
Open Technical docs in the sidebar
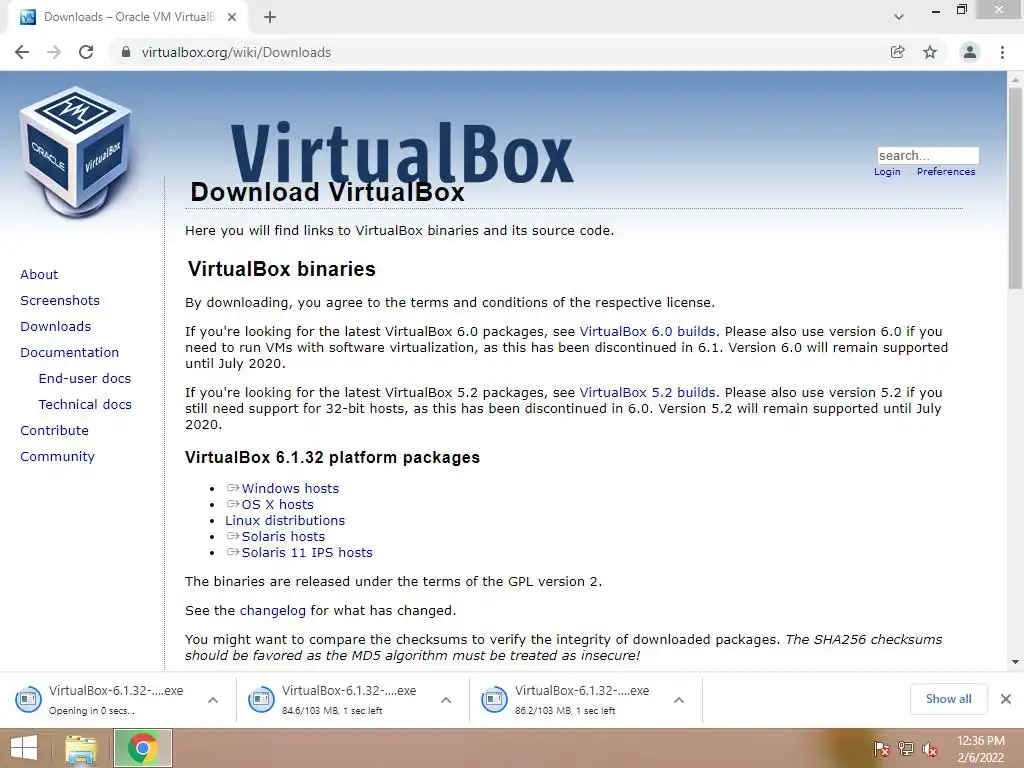(85, 405)
